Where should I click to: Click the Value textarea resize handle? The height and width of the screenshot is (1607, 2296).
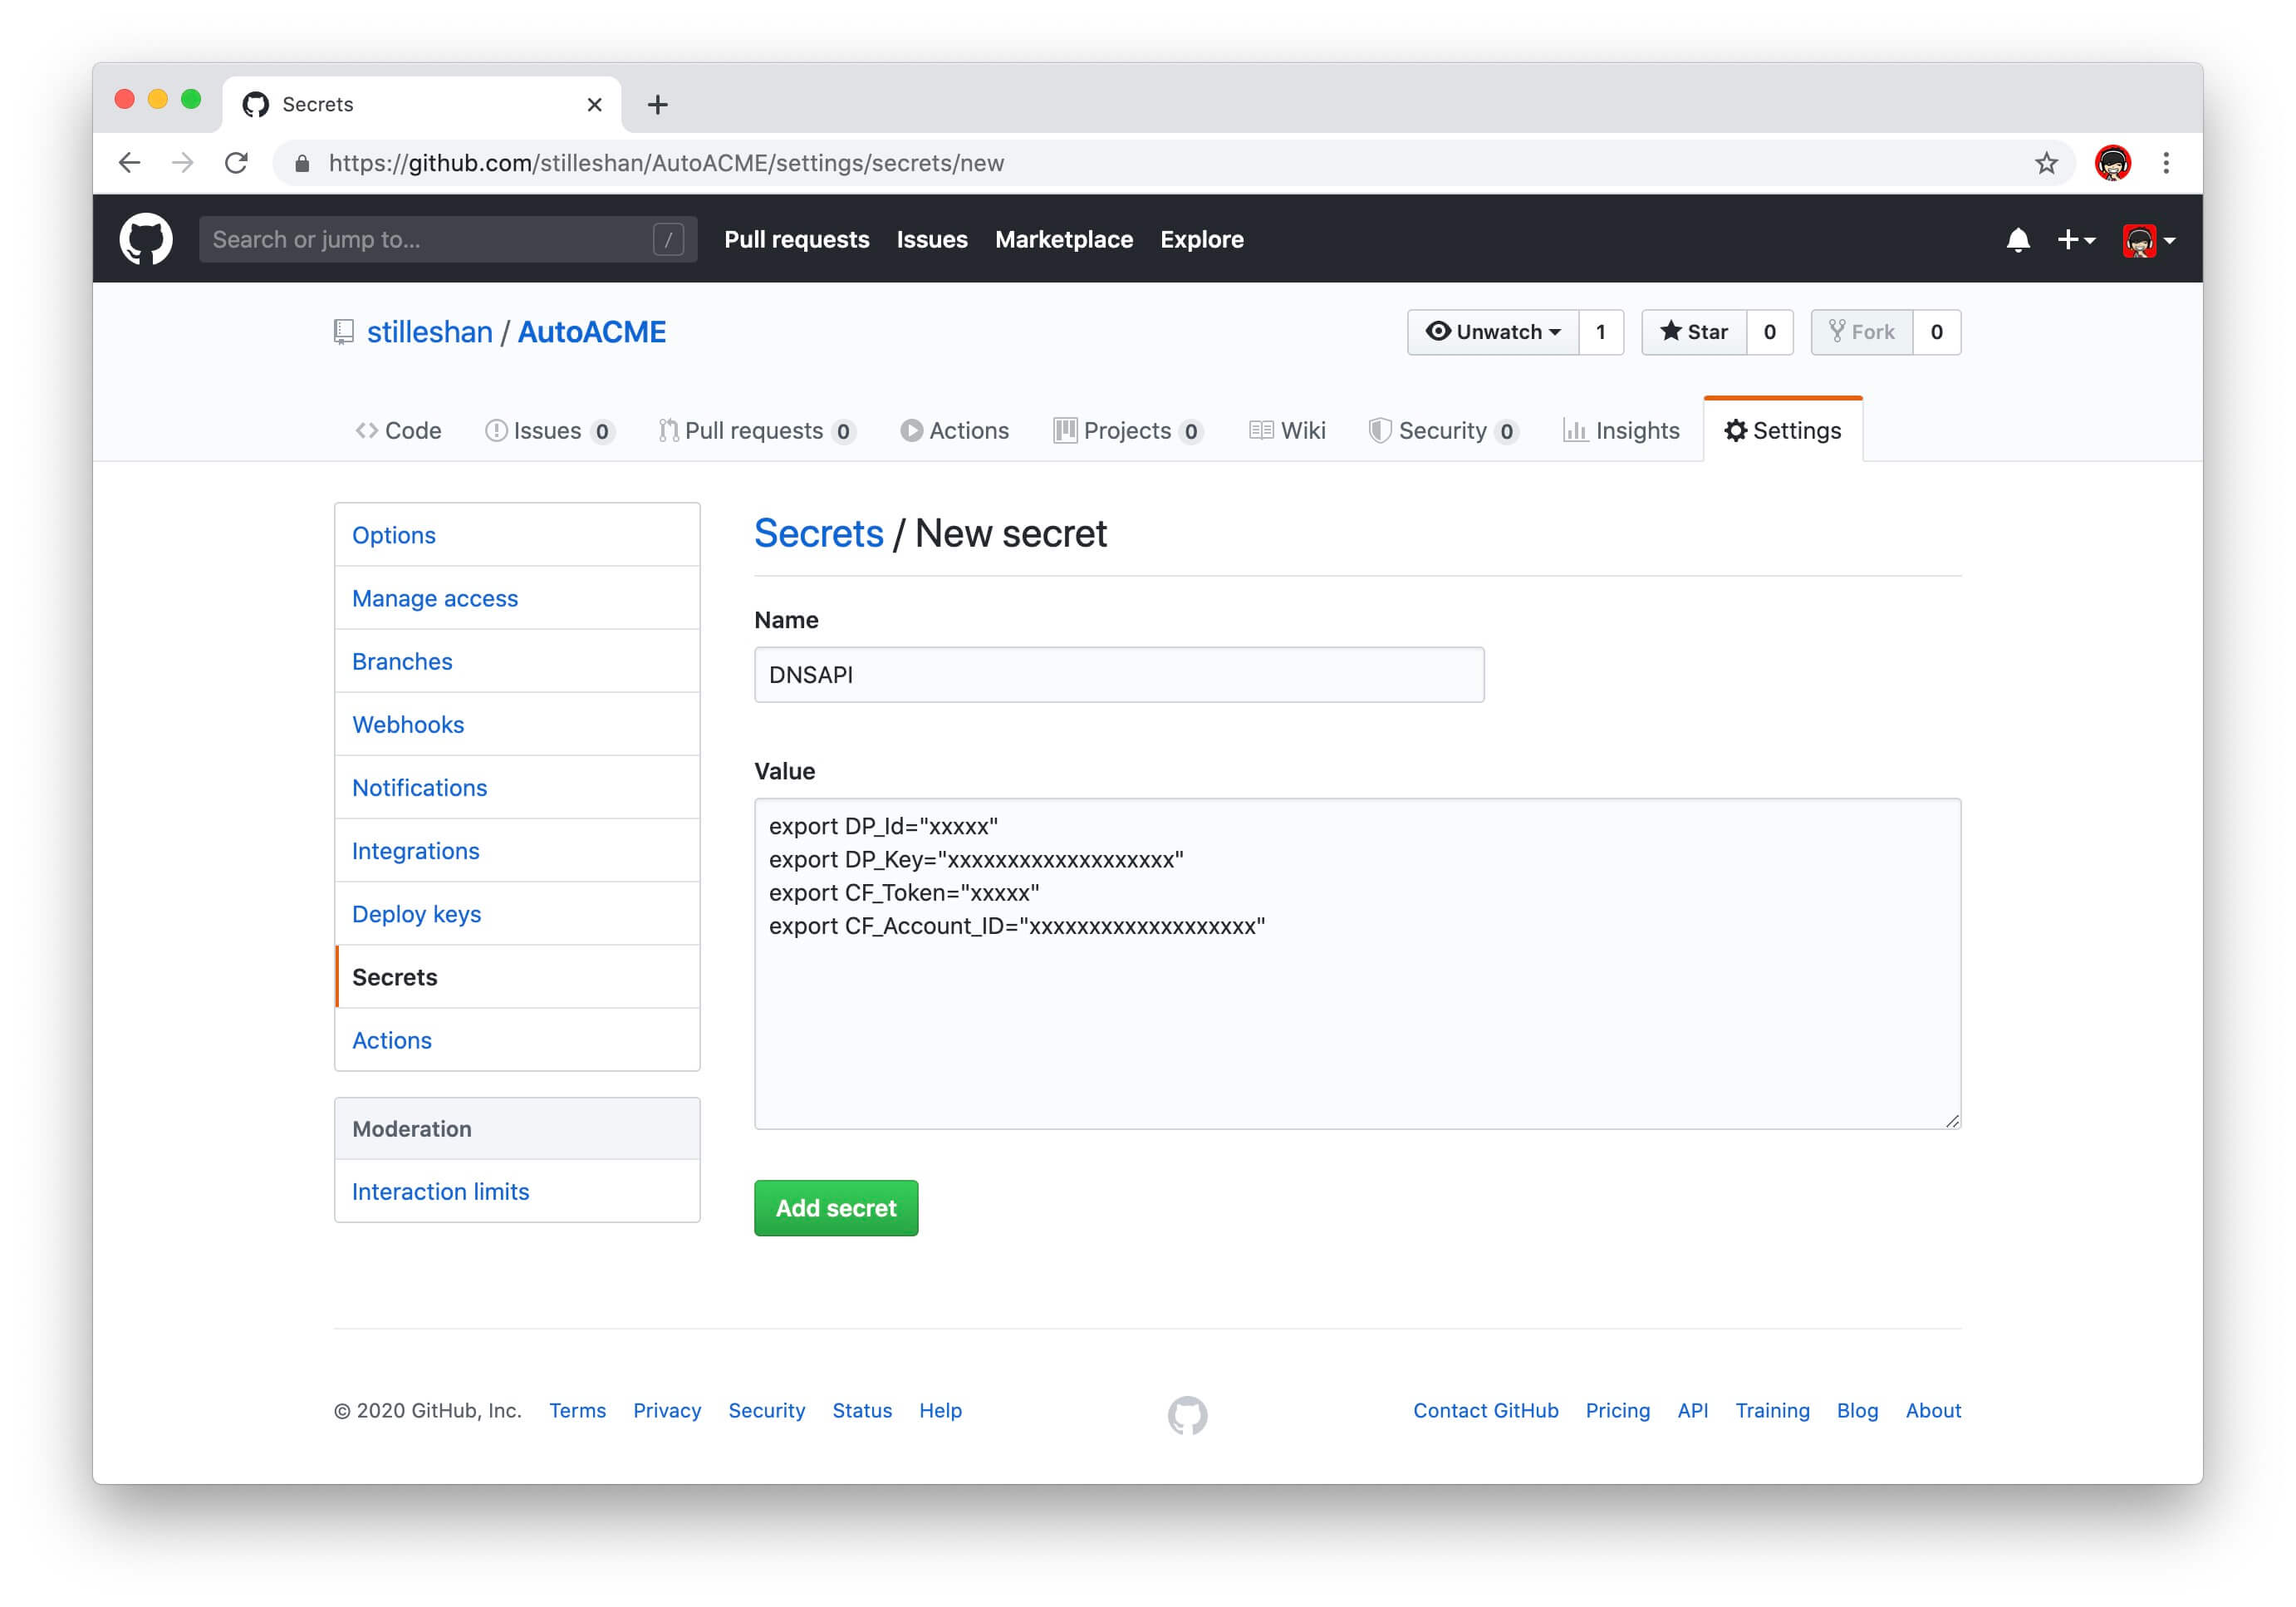(1951, 1120)
